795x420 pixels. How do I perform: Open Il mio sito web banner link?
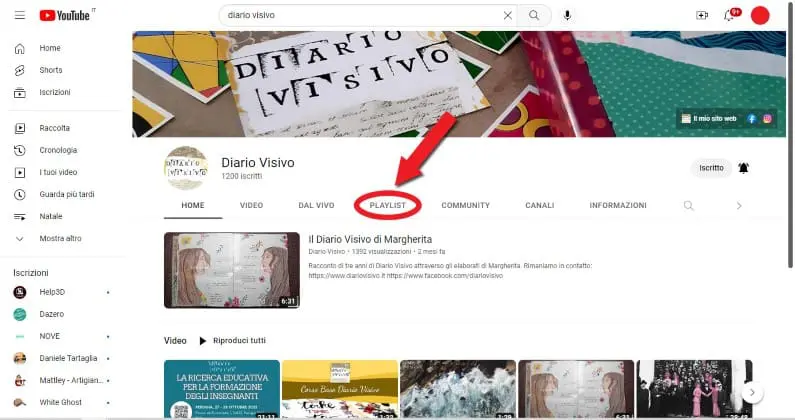click(x=709, y=118)
